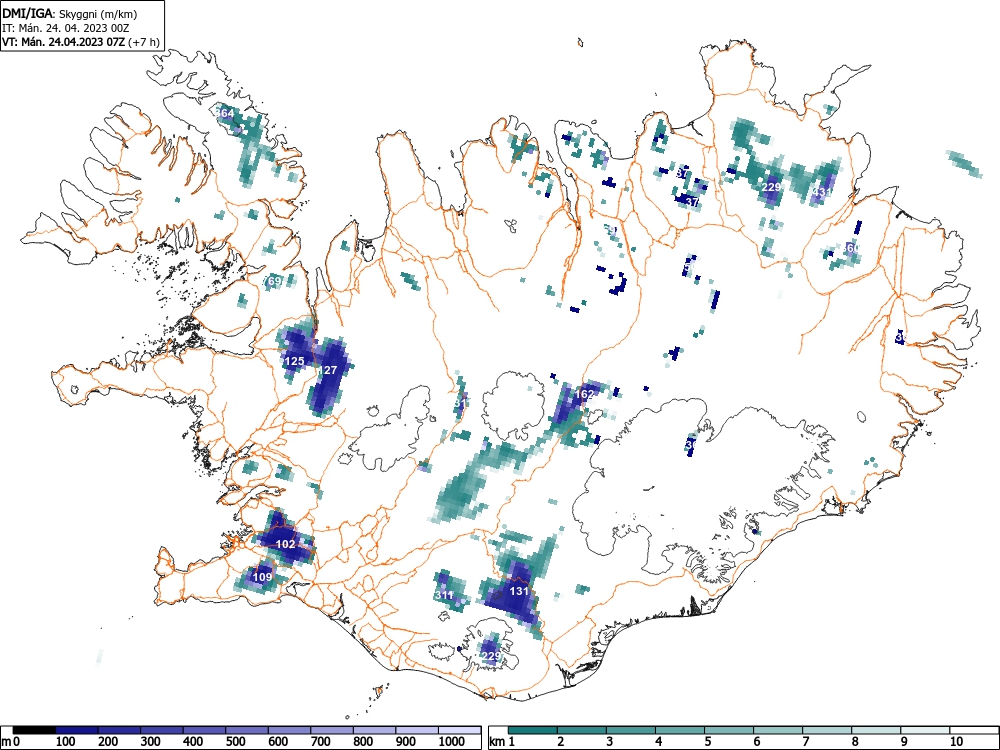Click the 500 tick label on the m scale
1000x750 pixels.
235,741
